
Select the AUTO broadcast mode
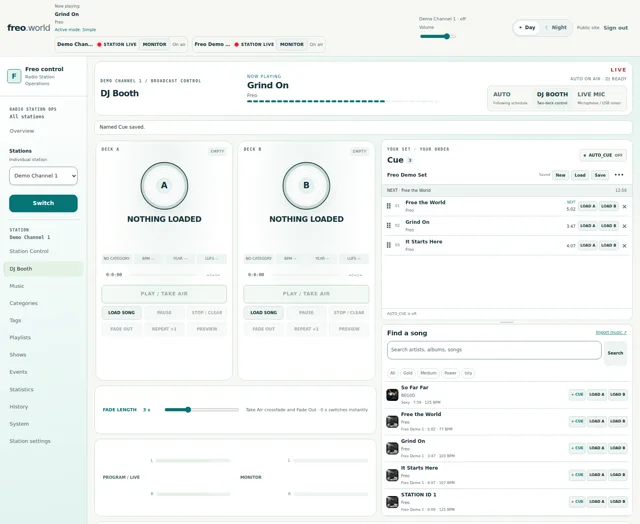pyautogui.click(x=510, y=98)
